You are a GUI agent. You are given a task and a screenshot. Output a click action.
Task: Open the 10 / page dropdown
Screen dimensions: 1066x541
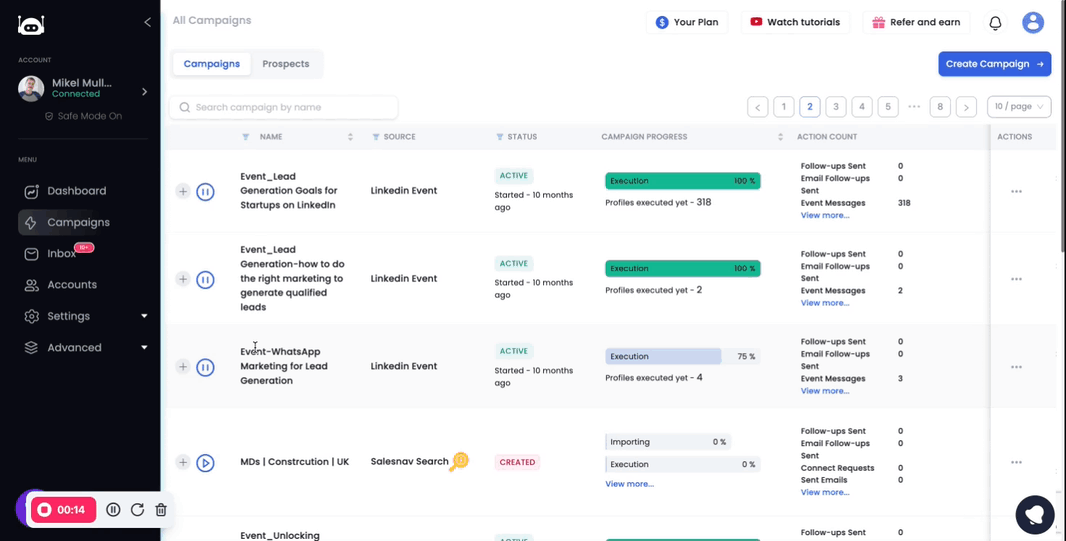(x=1019, y=107)
